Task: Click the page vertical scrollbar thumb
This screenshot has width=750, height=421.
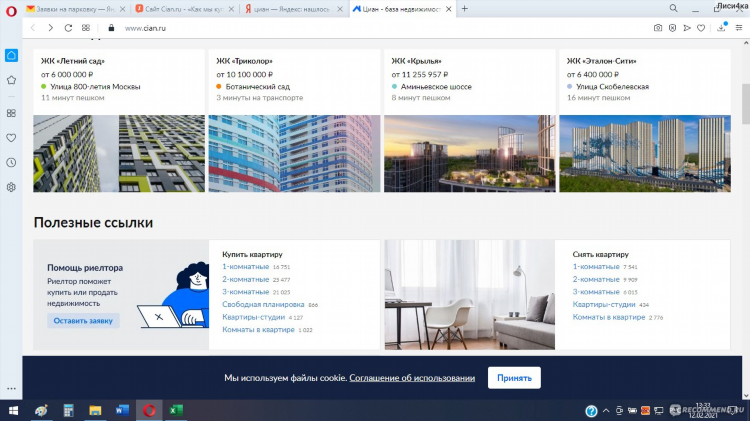Action: coord(746,103)
